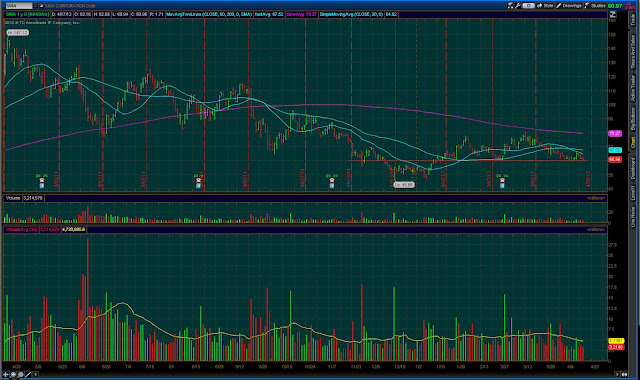Click the fastAvg 67.52 value

click(269, 14)
